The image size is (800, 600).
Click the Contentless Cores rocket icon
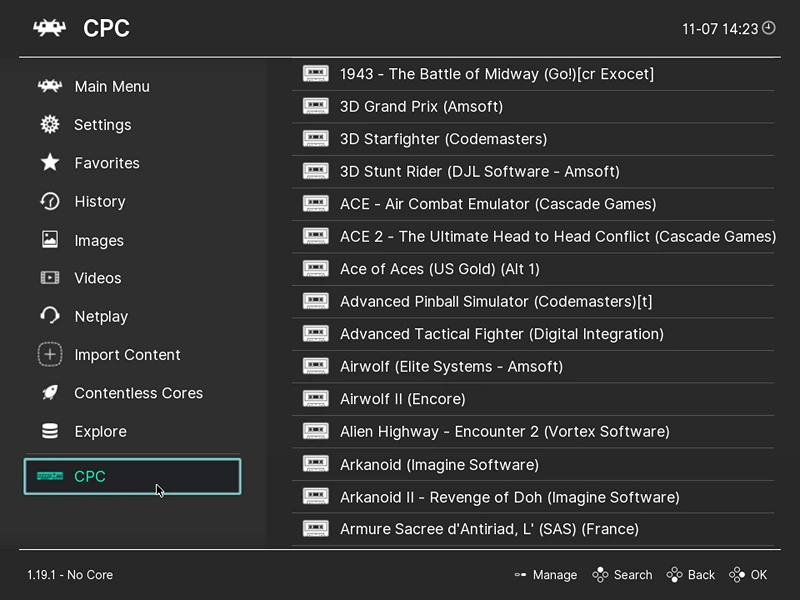click(49, 393)
